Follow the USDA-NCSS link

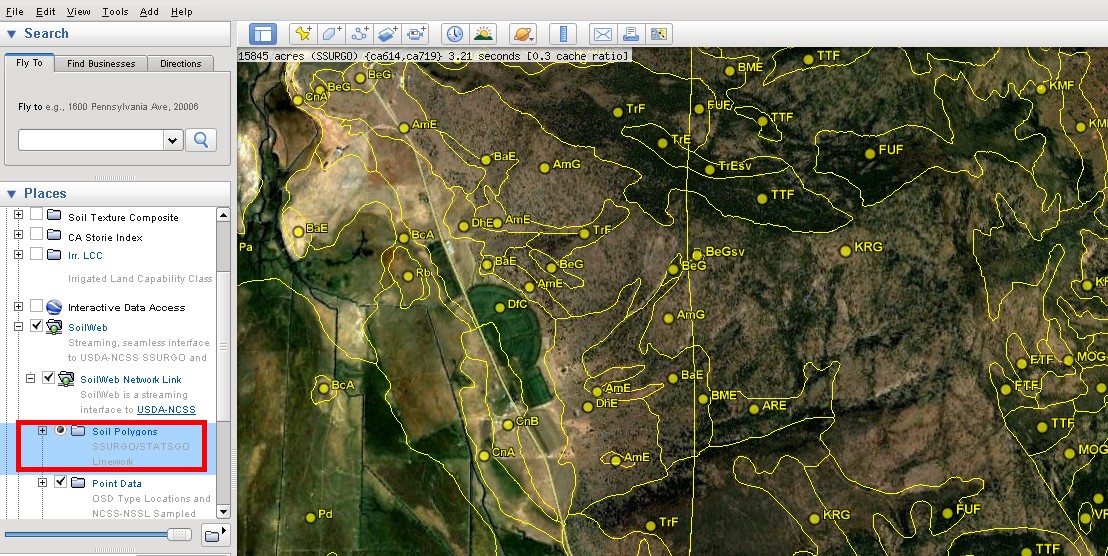point(166,410)
